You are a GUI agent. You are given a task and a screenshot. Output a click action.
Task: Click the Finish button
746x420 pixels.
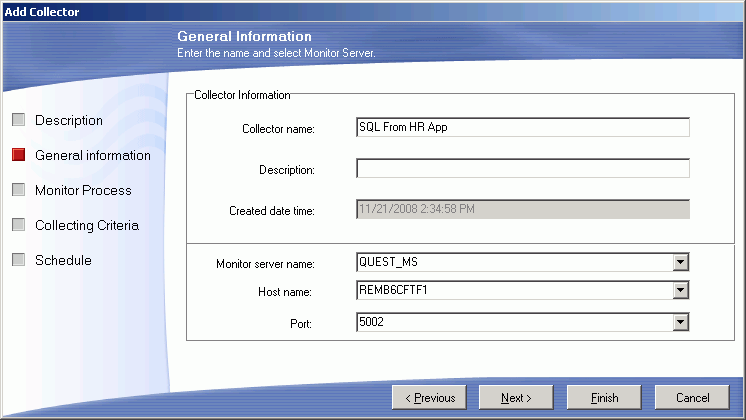[x=604, y=397]
